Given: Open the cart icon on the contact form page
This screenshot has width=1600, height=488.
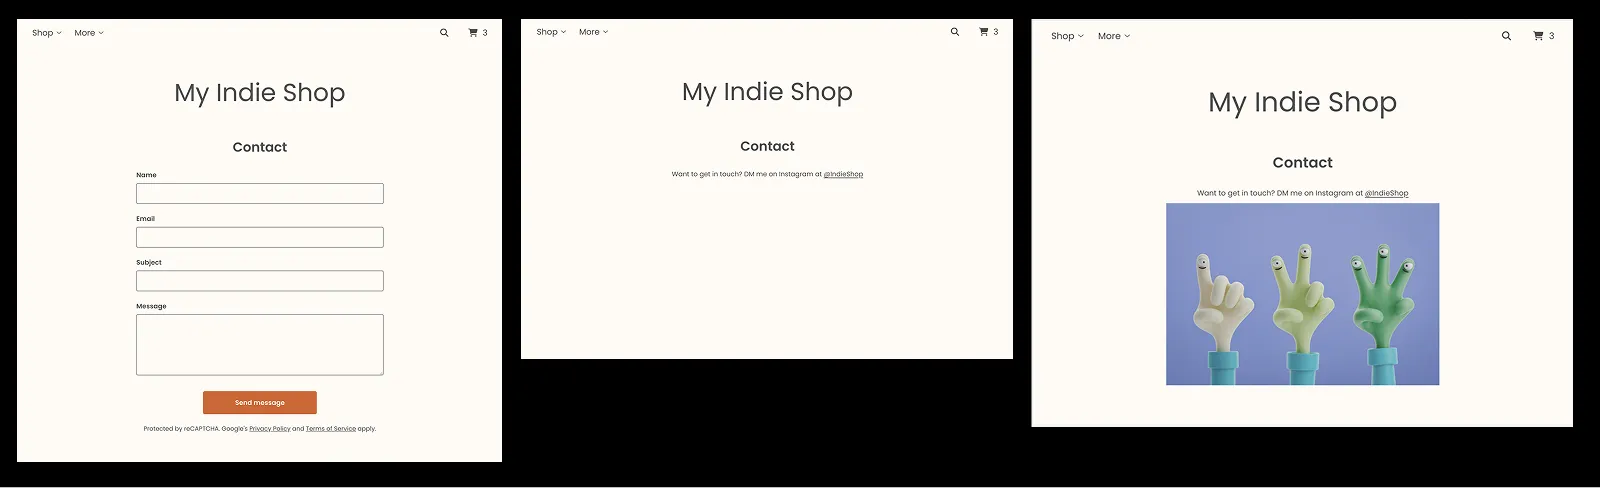Looking at the screenshot, I should pos(474,33).
